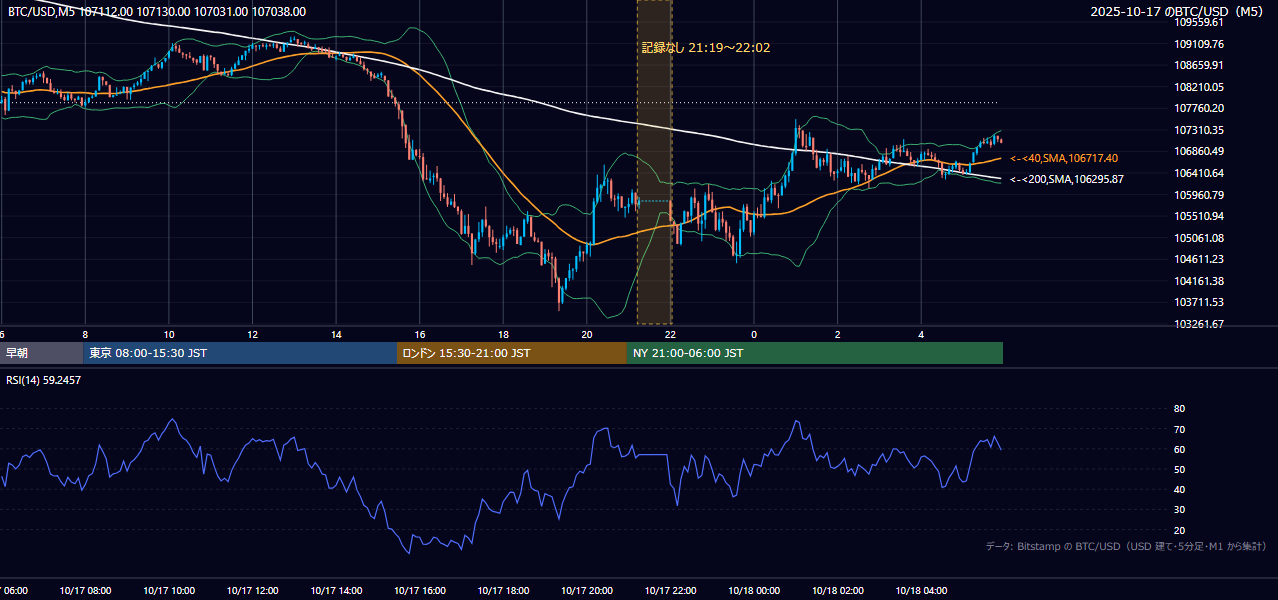Select price level 109109.76 on the axis
1278x600 pixels.
[1199, 44]
